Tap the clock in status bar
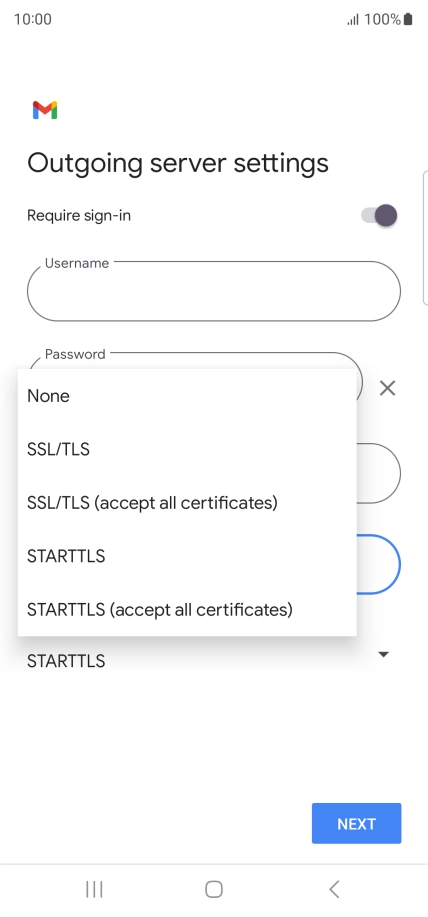 33,19
